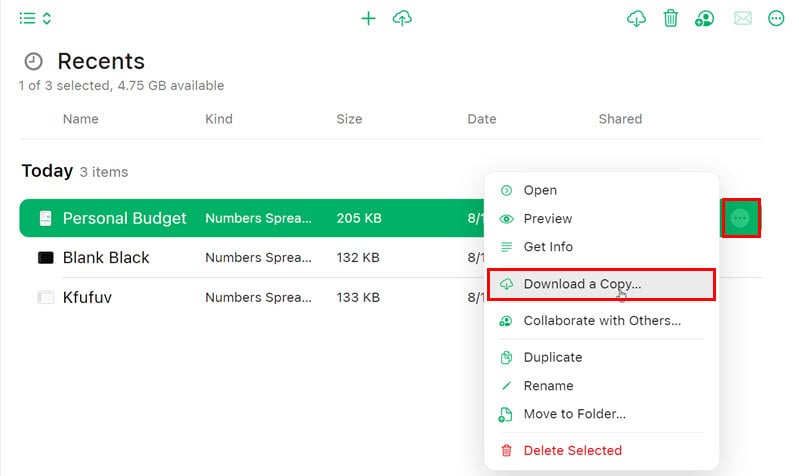Open the list view options dropdown
Screen dimensions: 799x476
(x=35, y=18)
